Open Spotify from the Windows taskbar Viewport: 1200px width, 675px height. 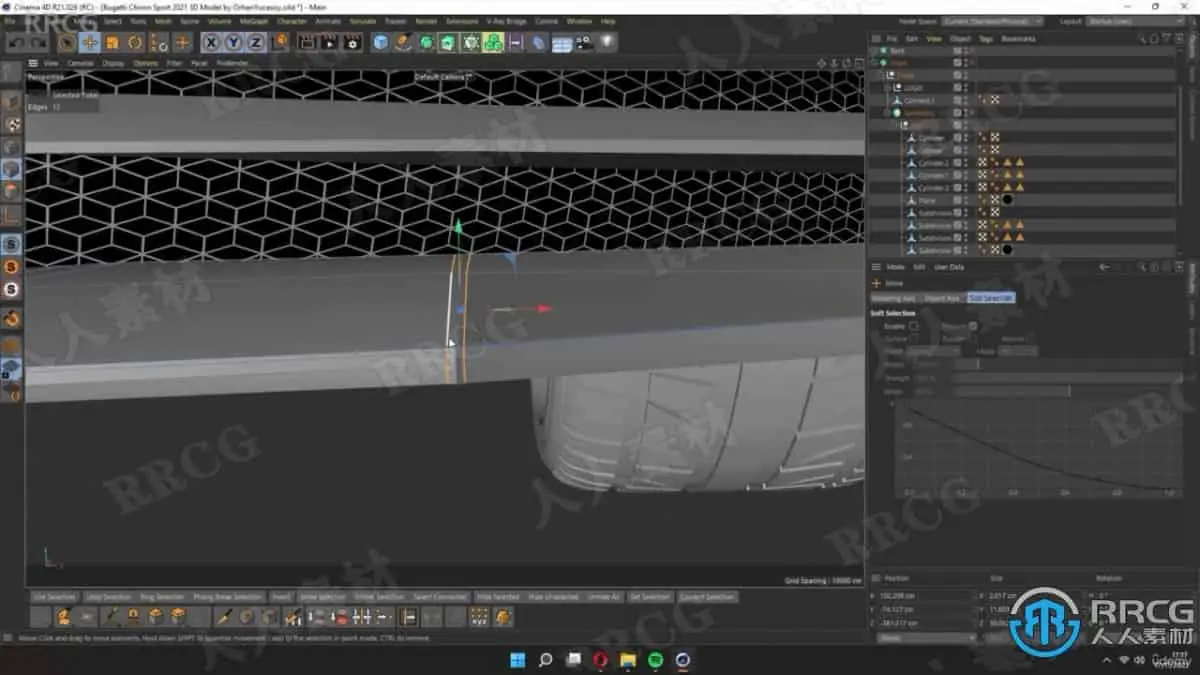[655, 660]
